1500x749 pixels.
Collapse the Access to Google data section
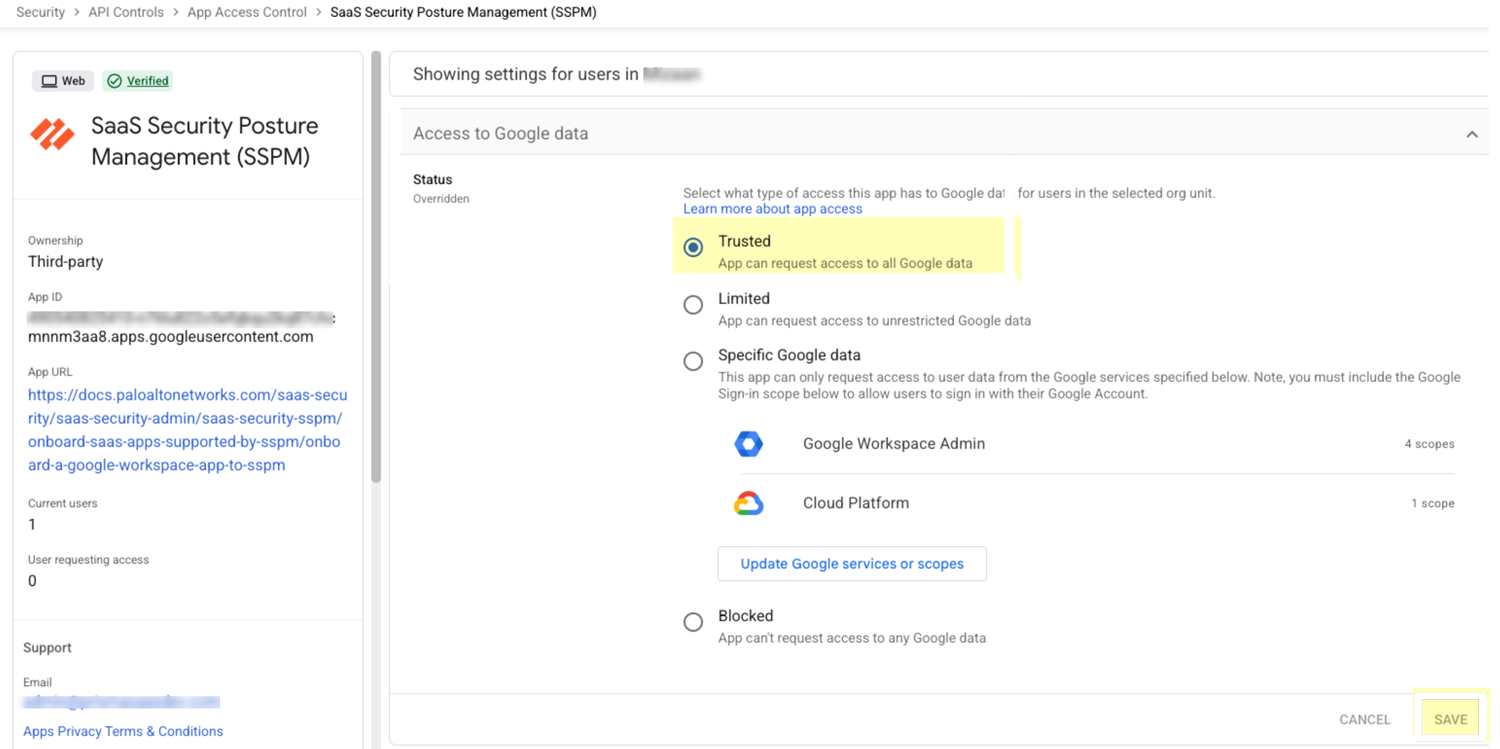click(1472, 134)
